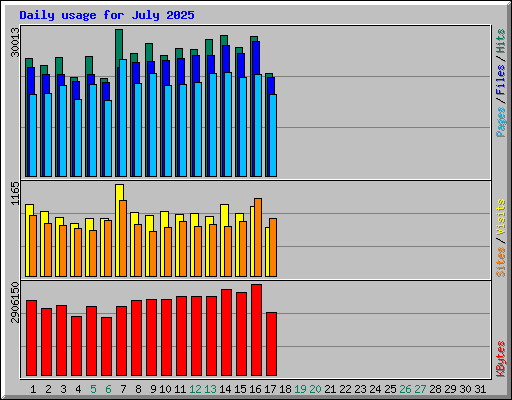The width and height of the screenshot is (512, 400).
Task: Click the cyan 'Pages' legend label
Action: (501, 122)
